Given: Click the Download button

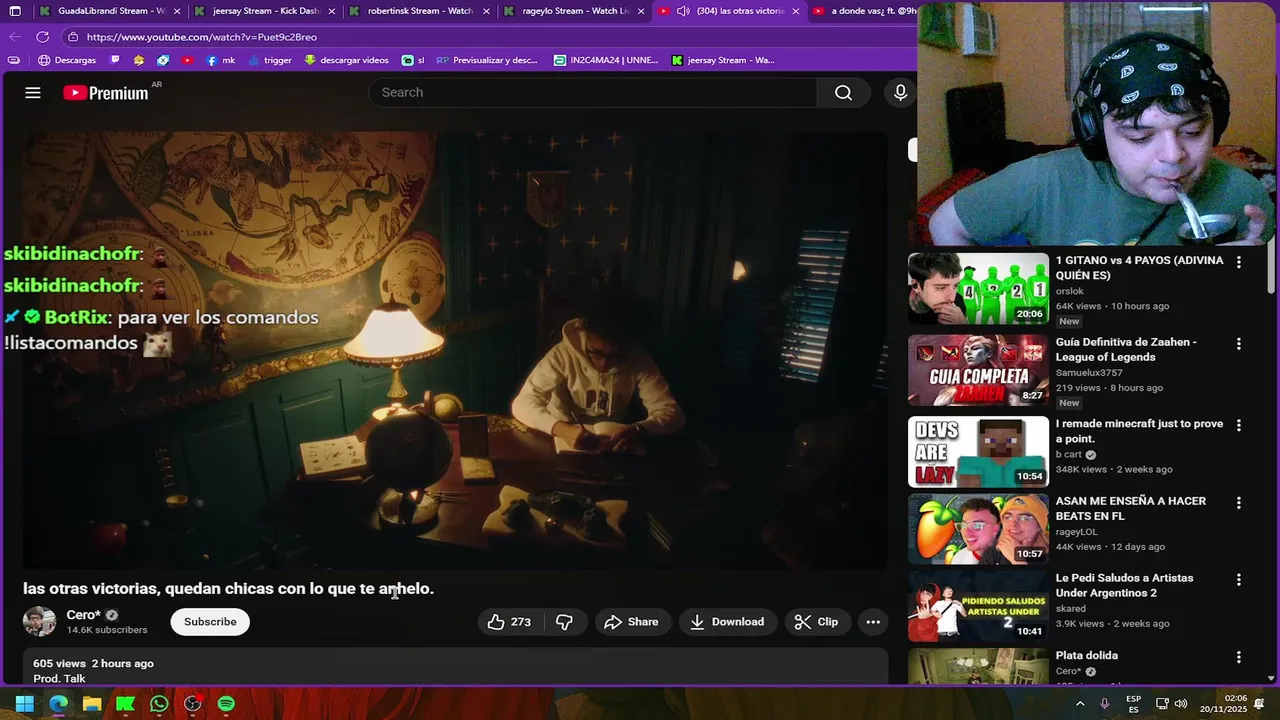Looking at the screenshot, I should tap(727, 622).
